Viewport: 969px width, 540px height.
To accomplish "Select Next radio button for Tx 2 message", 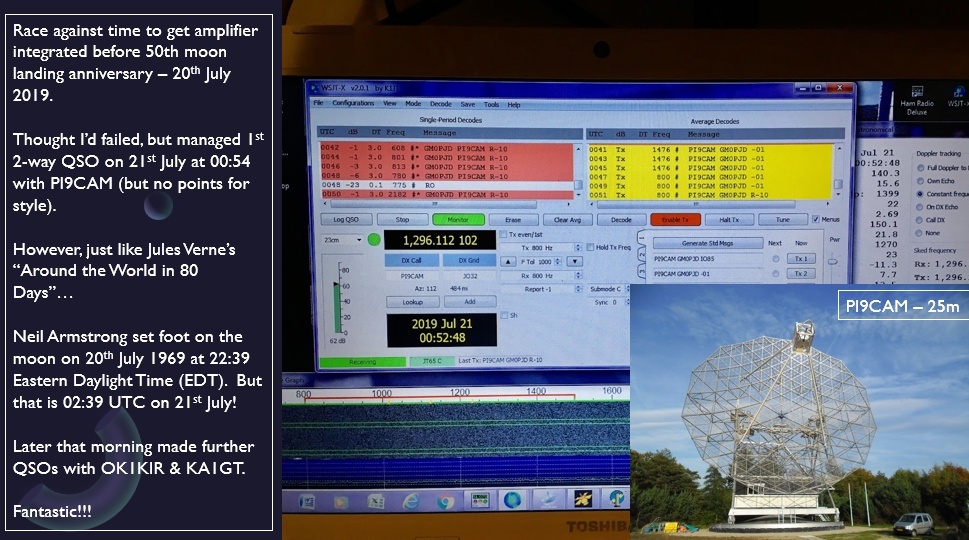I will (776, 274).
